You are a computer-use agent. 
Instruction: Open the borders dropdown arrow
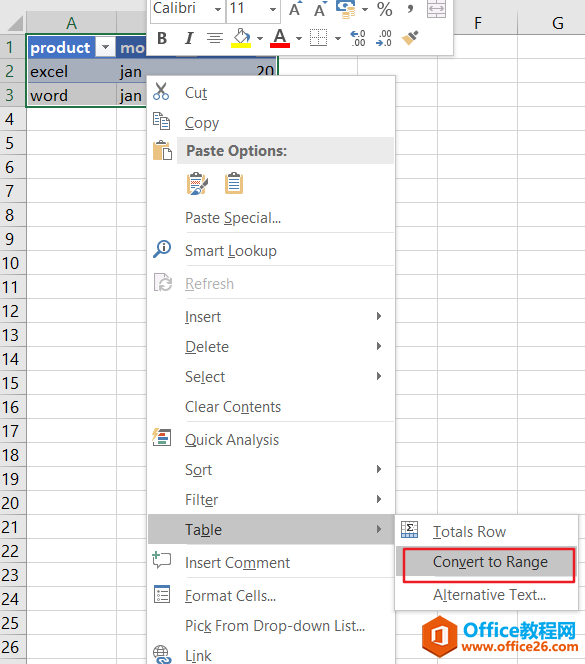[x=338, y=39]
